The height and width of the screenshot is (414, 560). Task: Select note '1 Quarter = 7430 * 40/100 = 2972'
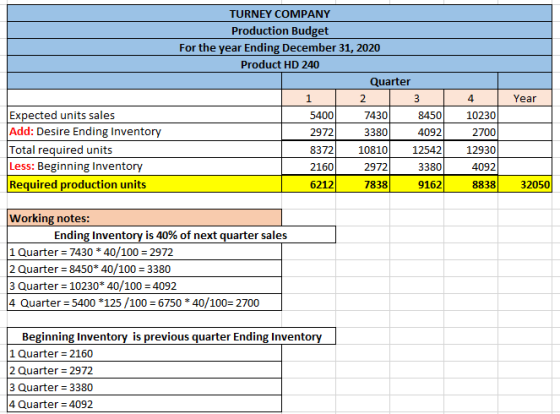[x=144, y=251]
